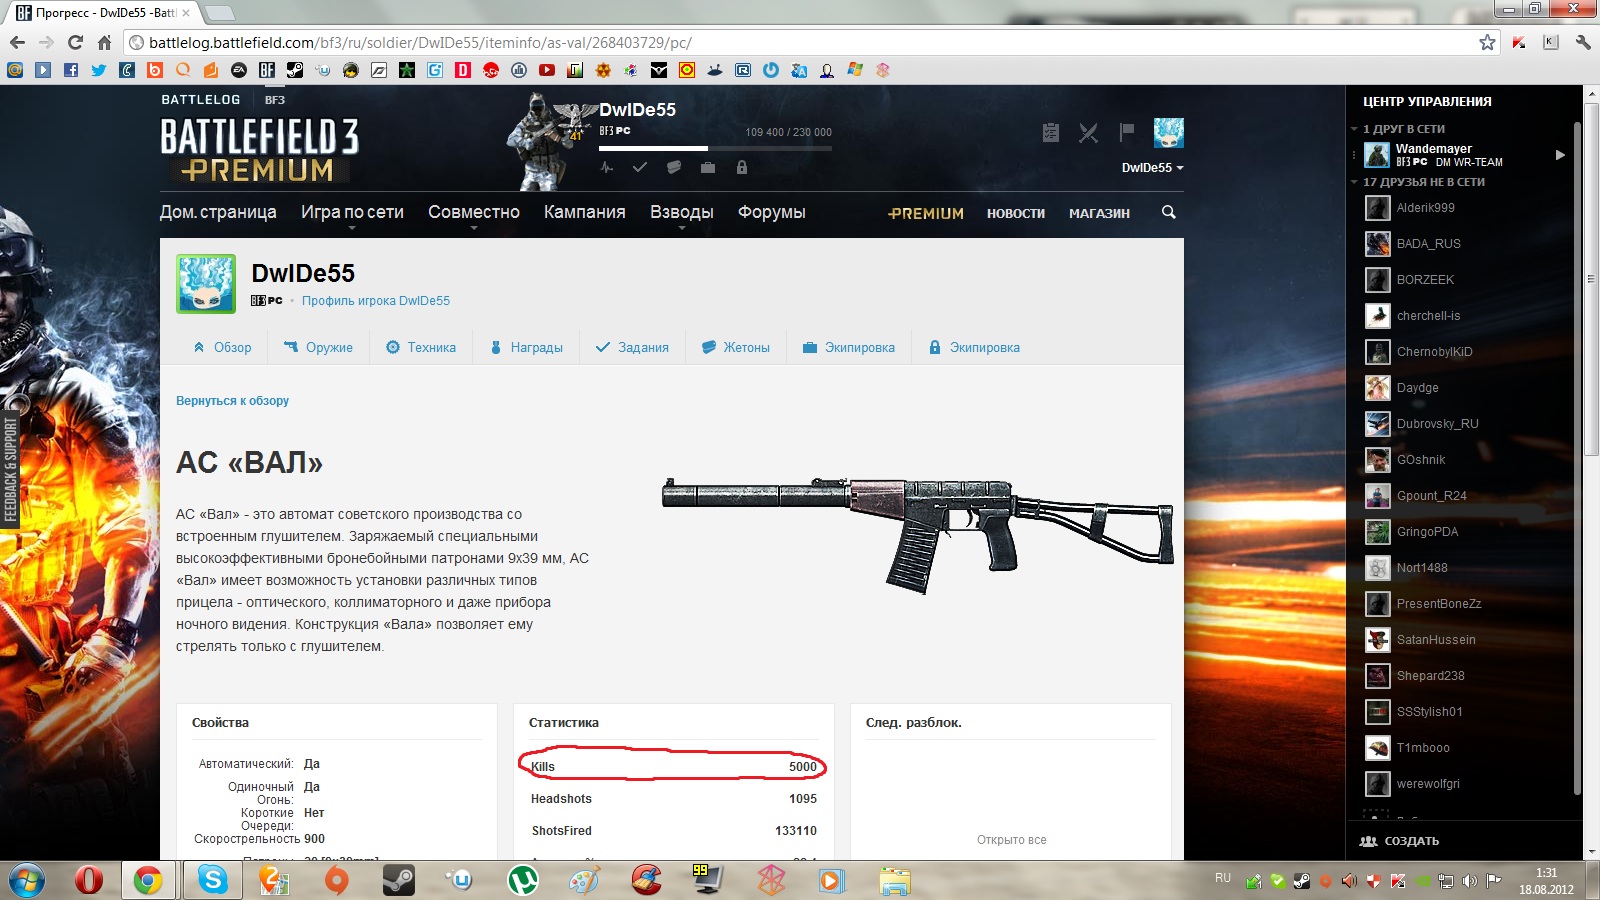Open Skype from the taskbar
Viewport: 1600px width, 900px height.
click(x=212, y=880)
